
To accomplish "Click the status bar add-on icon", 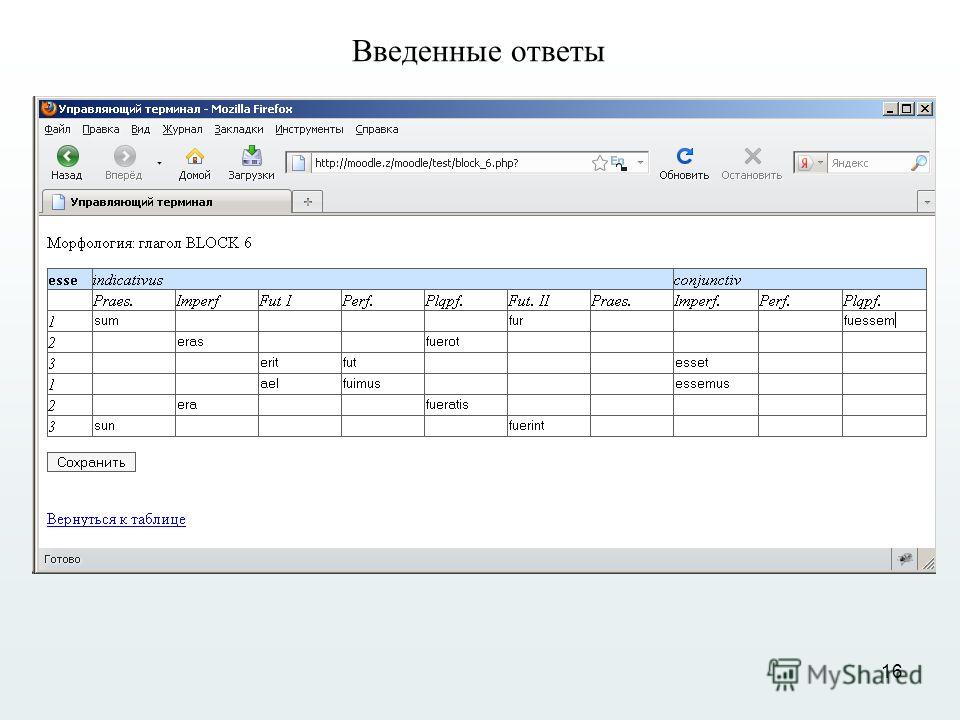I will click(905, 558).
